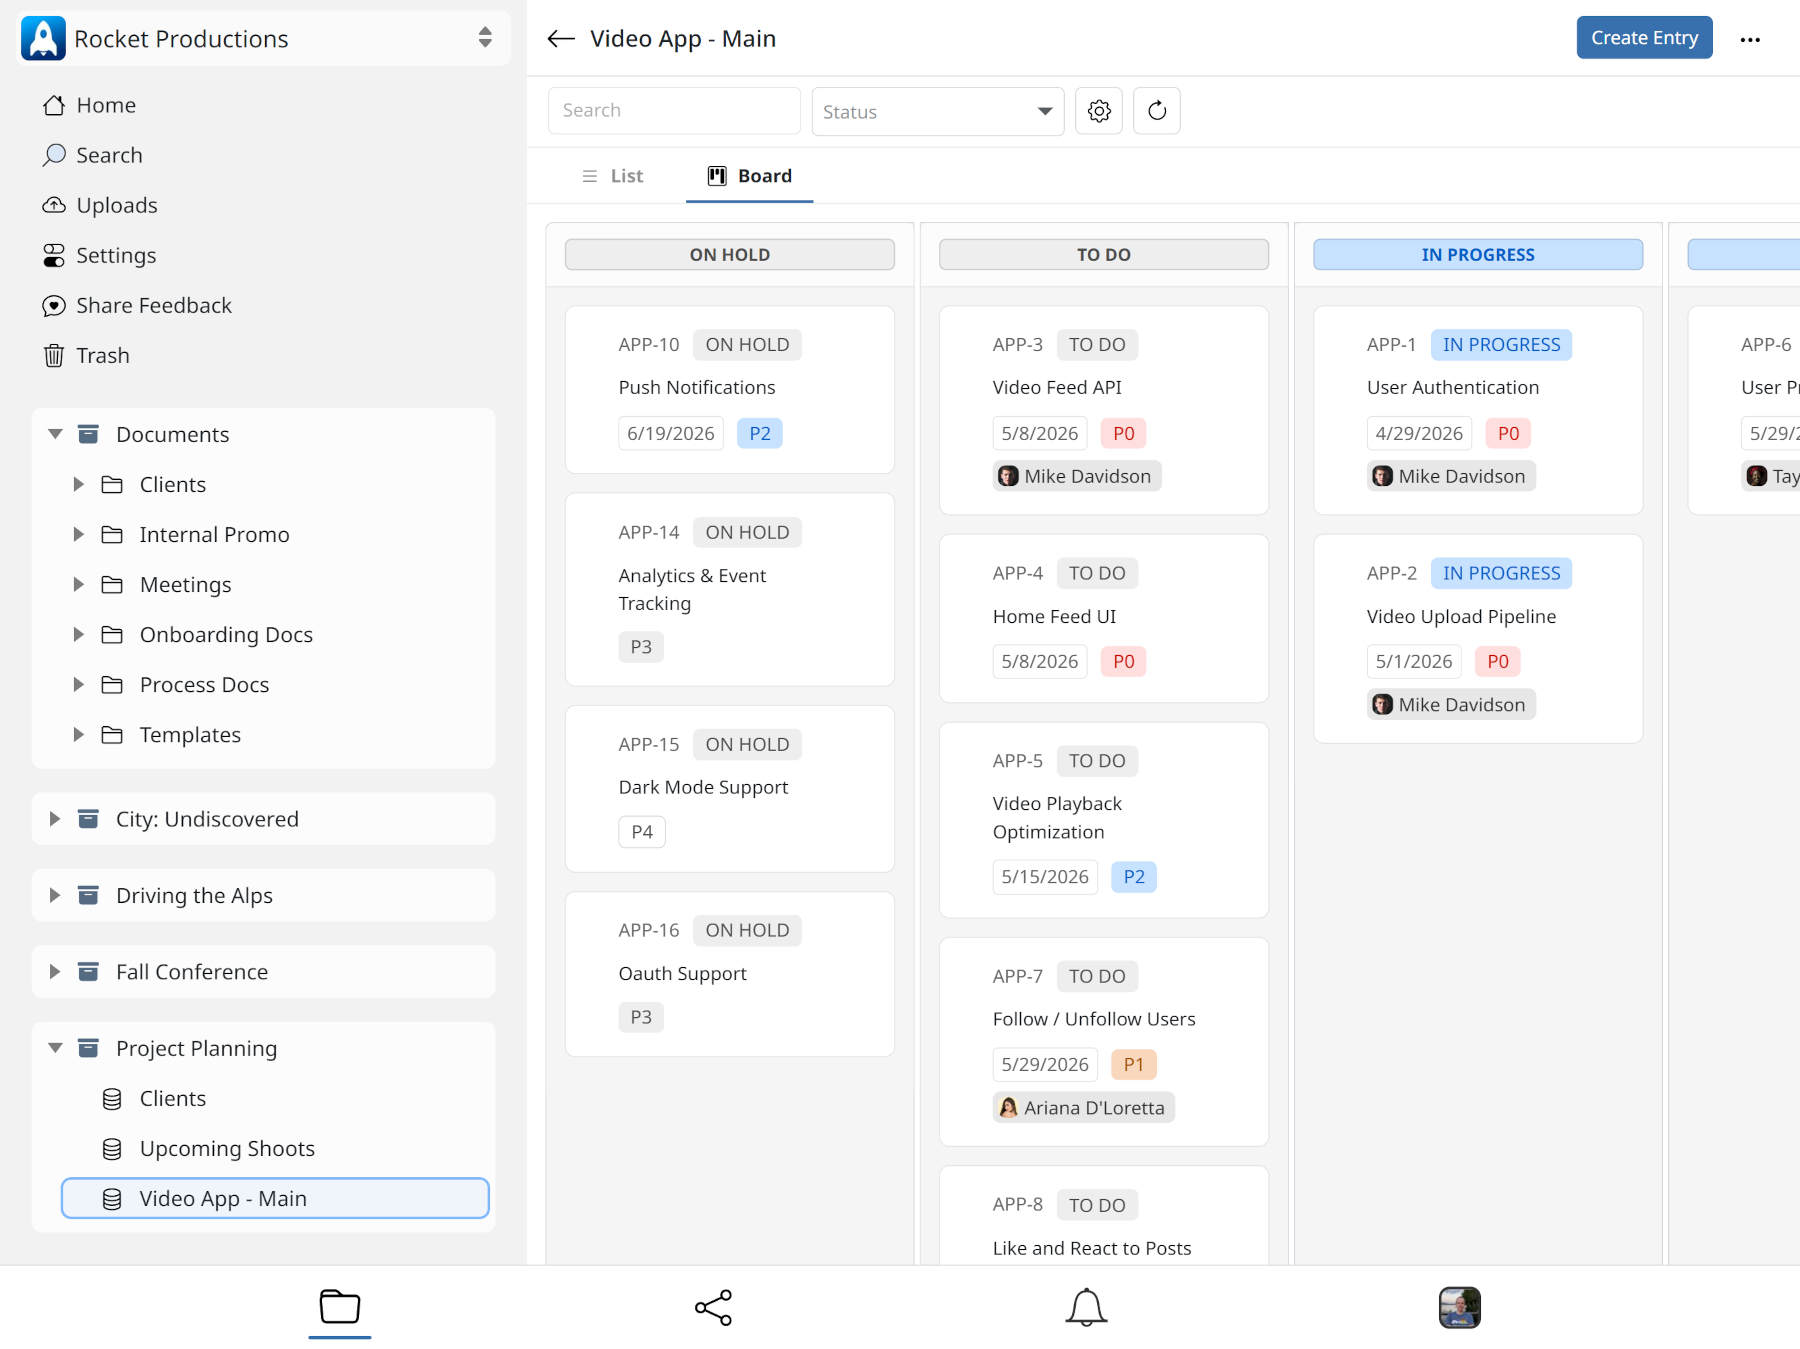Open the Search page from the sidebar

[x=108, y=155]
